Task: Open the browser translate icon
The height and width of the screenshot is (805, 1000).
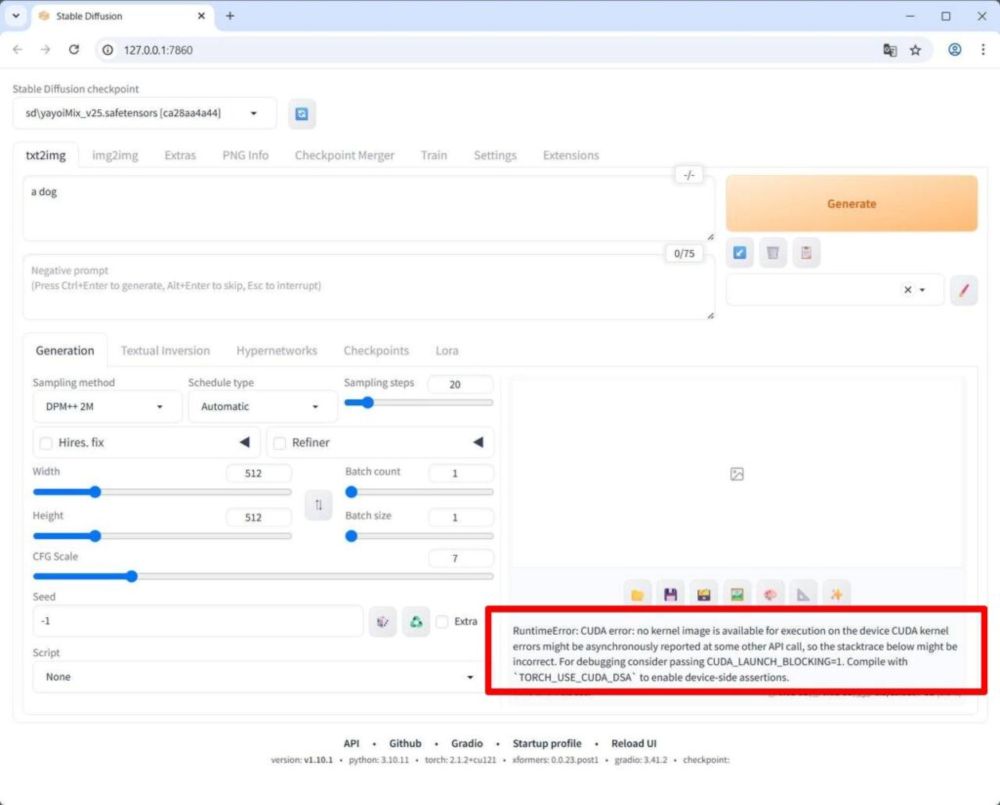Action: (890, 50)
